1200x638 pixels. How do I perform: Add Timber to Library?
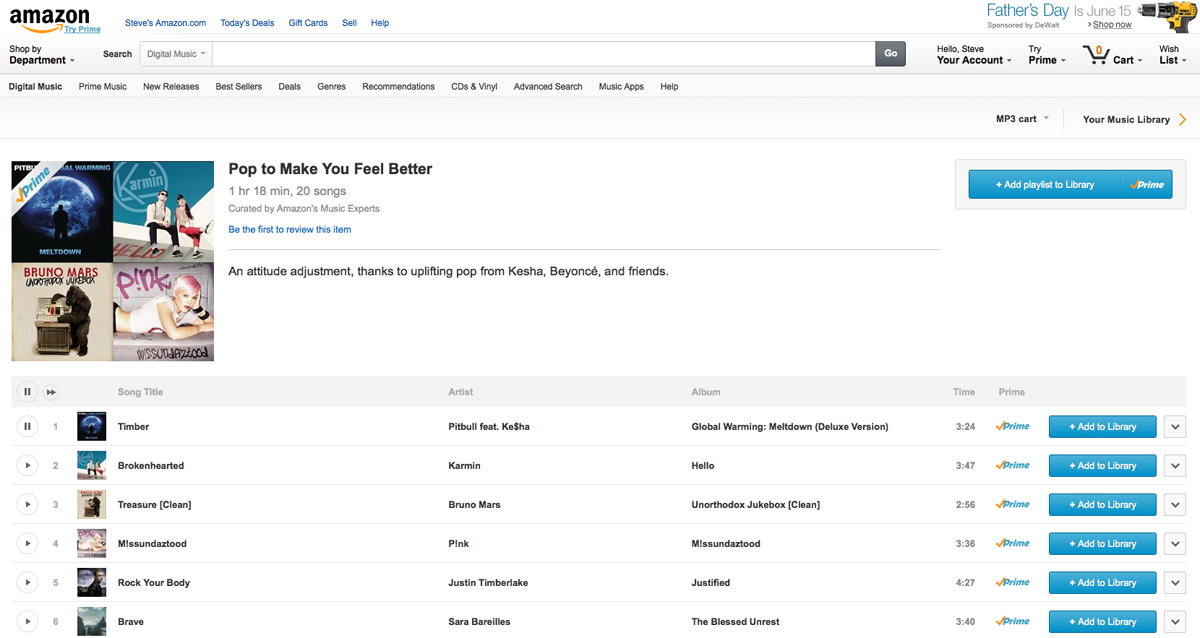pyautogui.click(x=1102, y=427)
